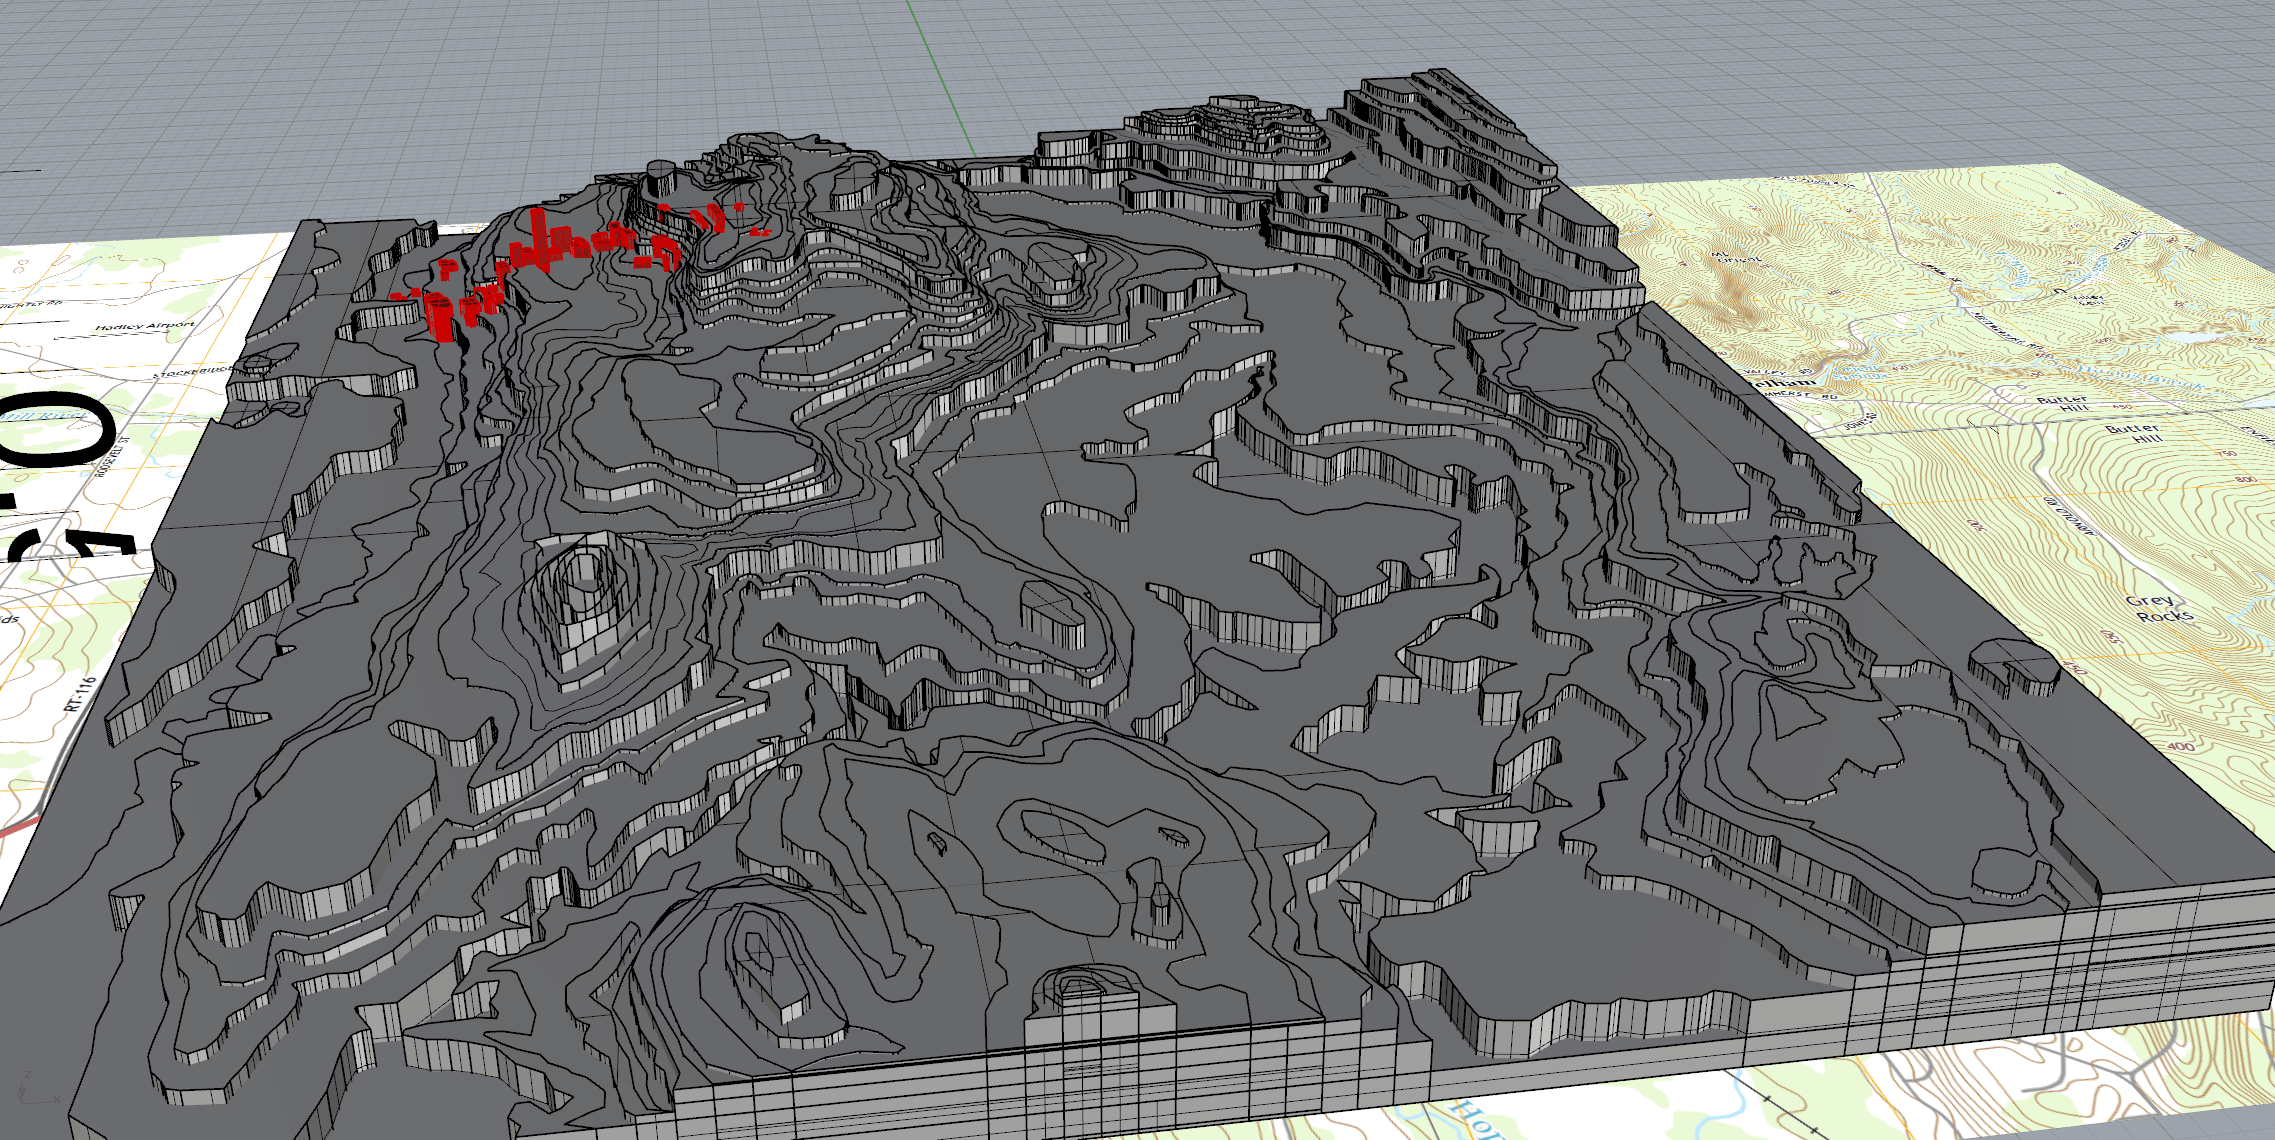Click the 750 elevation contour label

click(2226, 454)
